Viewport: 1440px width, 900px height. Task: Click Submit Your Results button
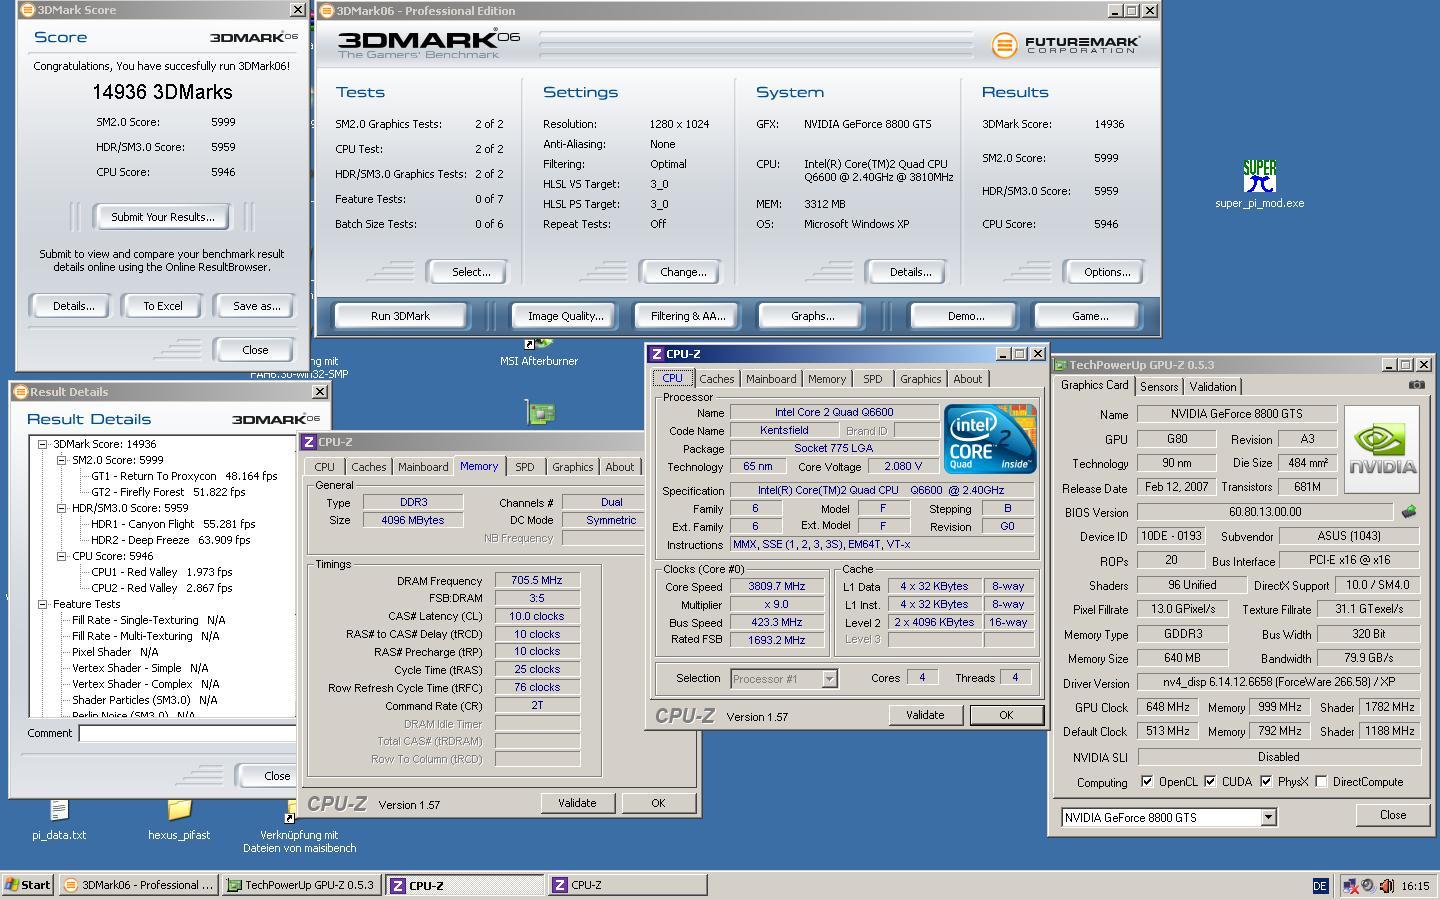coord(162,217)
